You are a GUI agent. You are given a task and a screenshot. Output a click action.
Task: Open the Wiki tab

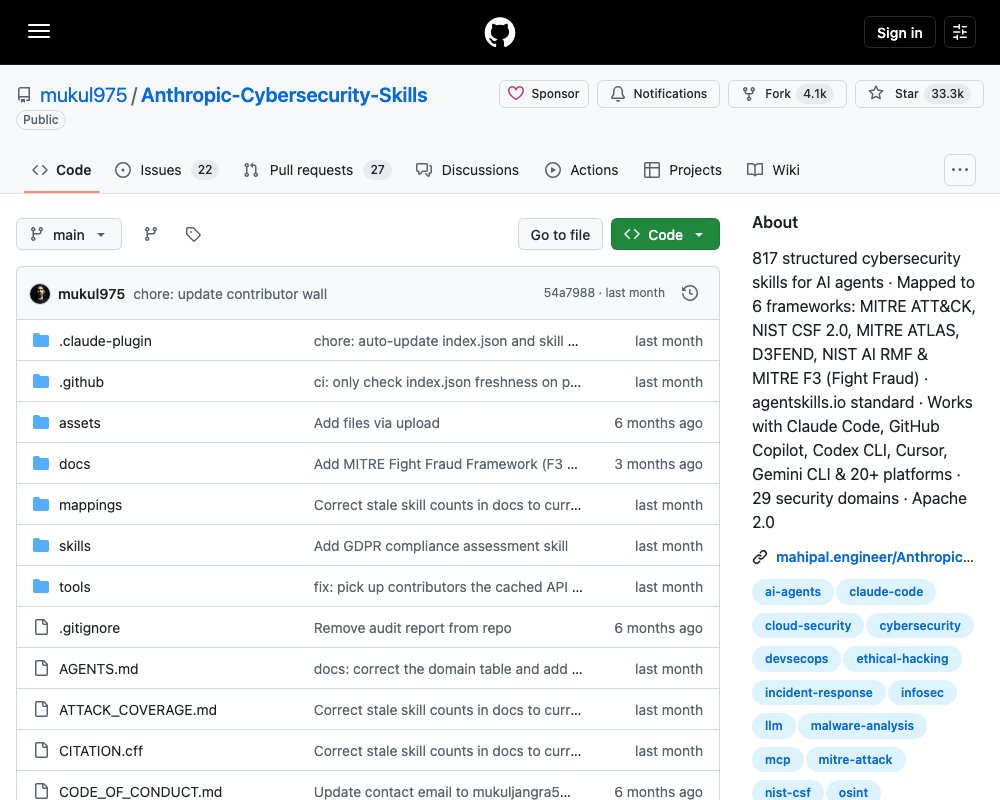tap(773, 170)
